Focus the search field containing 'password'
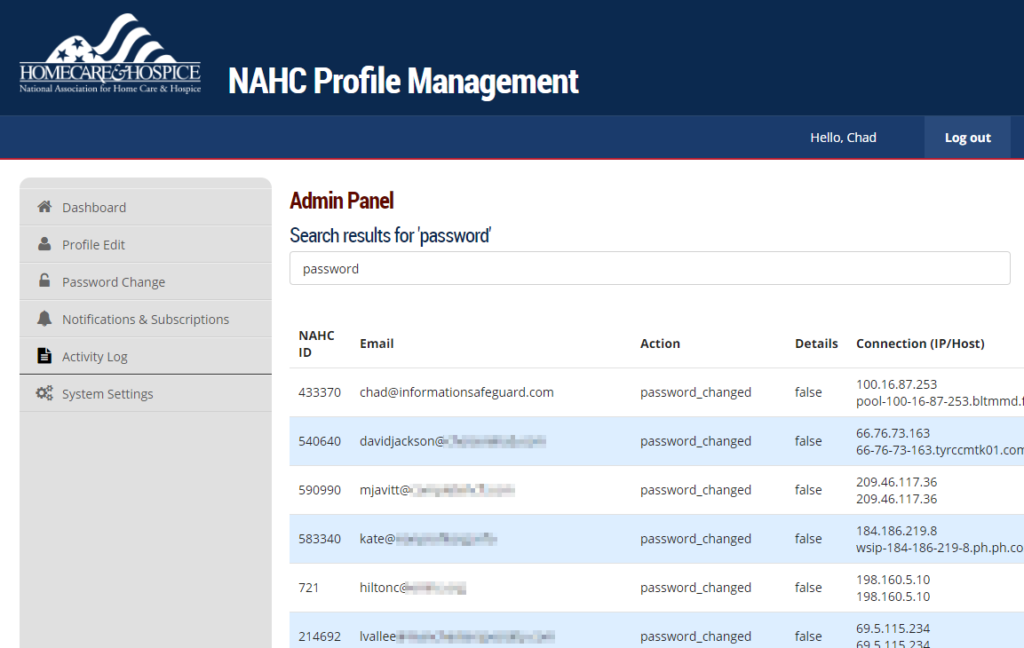Image resolution: width=1024 pixels, height=648 pixels. click(x=650, y=268)
